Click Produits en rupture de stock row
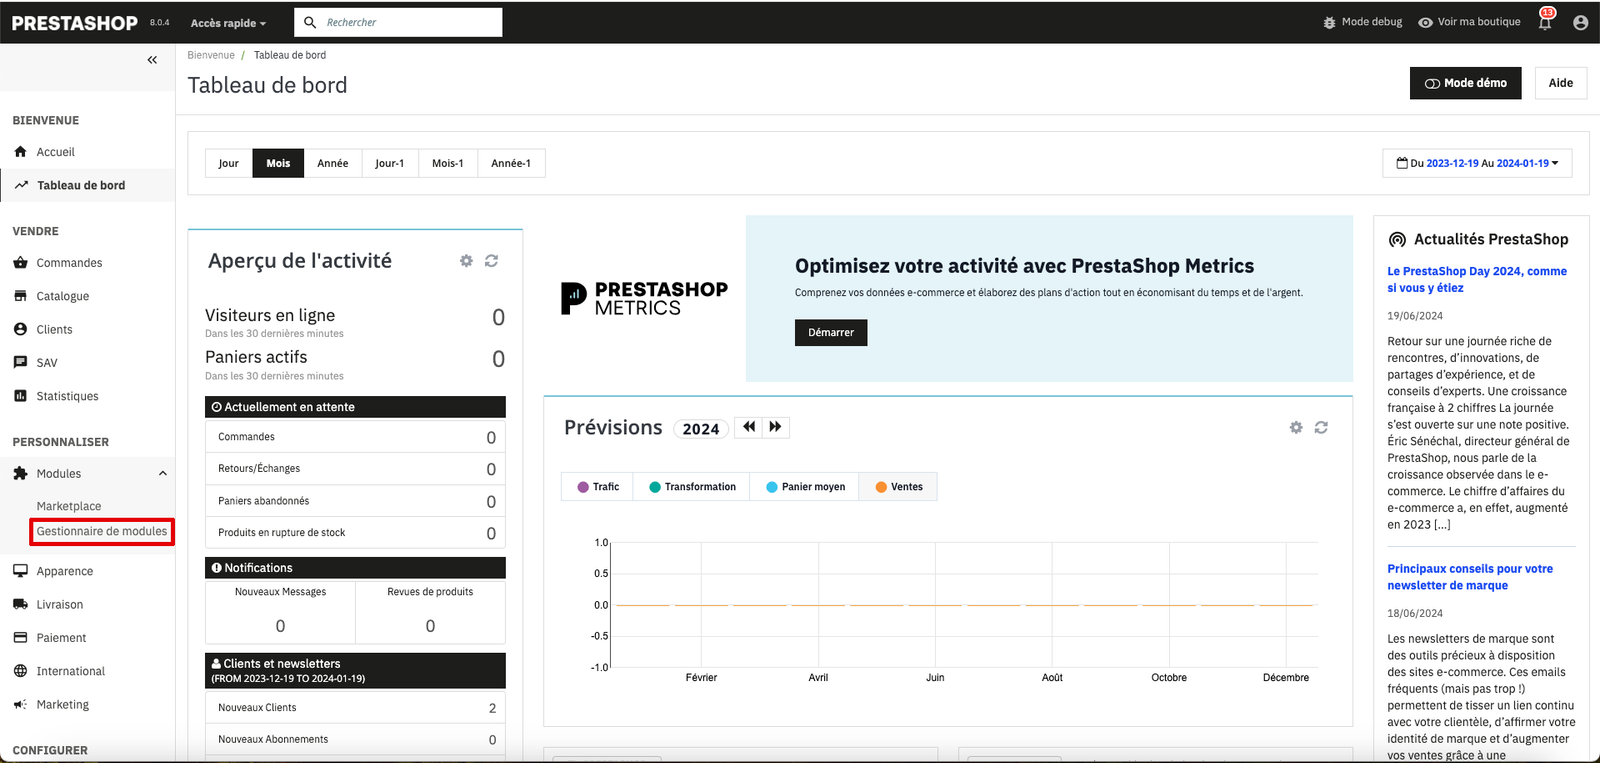The height and width of the screenshot is (763, 1600). point(355,533)
